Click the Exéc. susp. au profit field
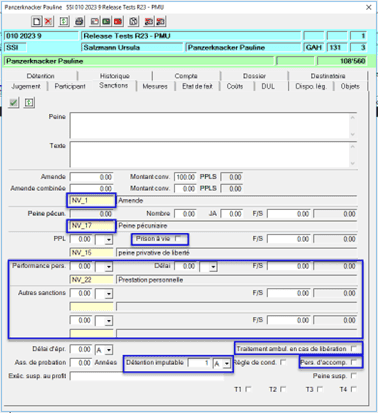This screenshot has height=413, width=378. tap(147, 376)
